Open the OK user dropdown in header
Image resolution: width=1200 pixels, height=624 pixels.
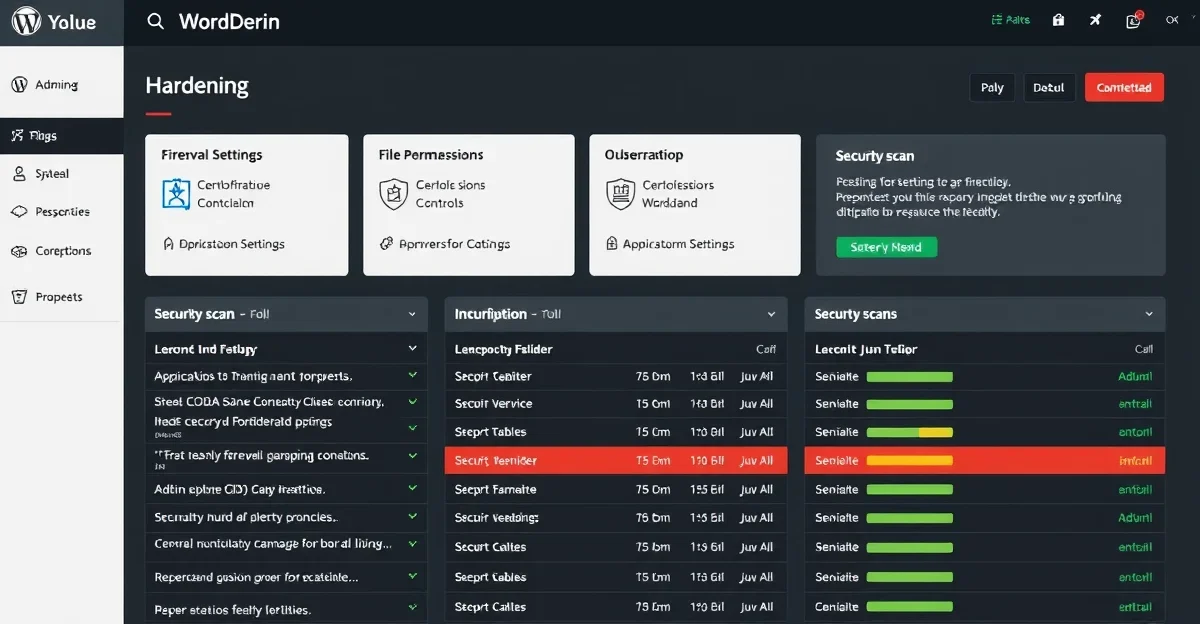pyautogui.click(x=1172, y=20)
